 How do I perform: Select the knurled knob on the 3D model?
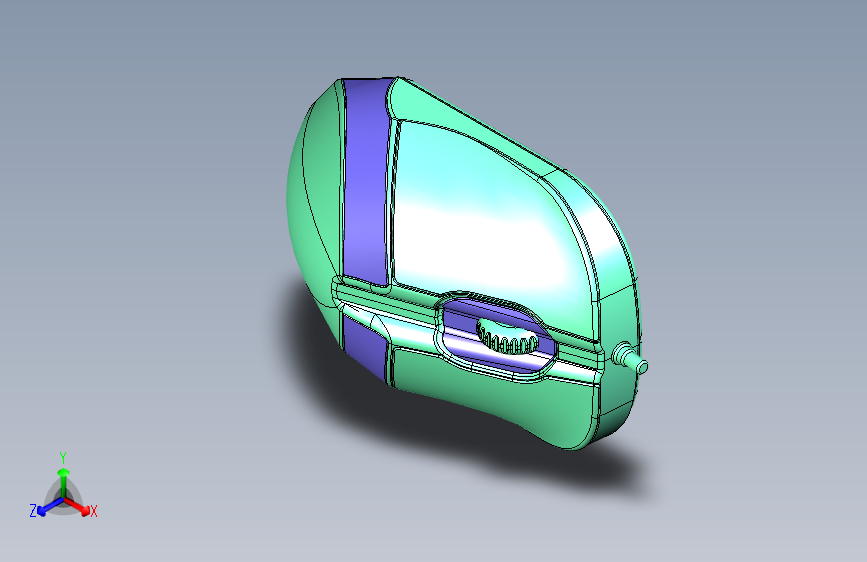(x=506, y=336)
